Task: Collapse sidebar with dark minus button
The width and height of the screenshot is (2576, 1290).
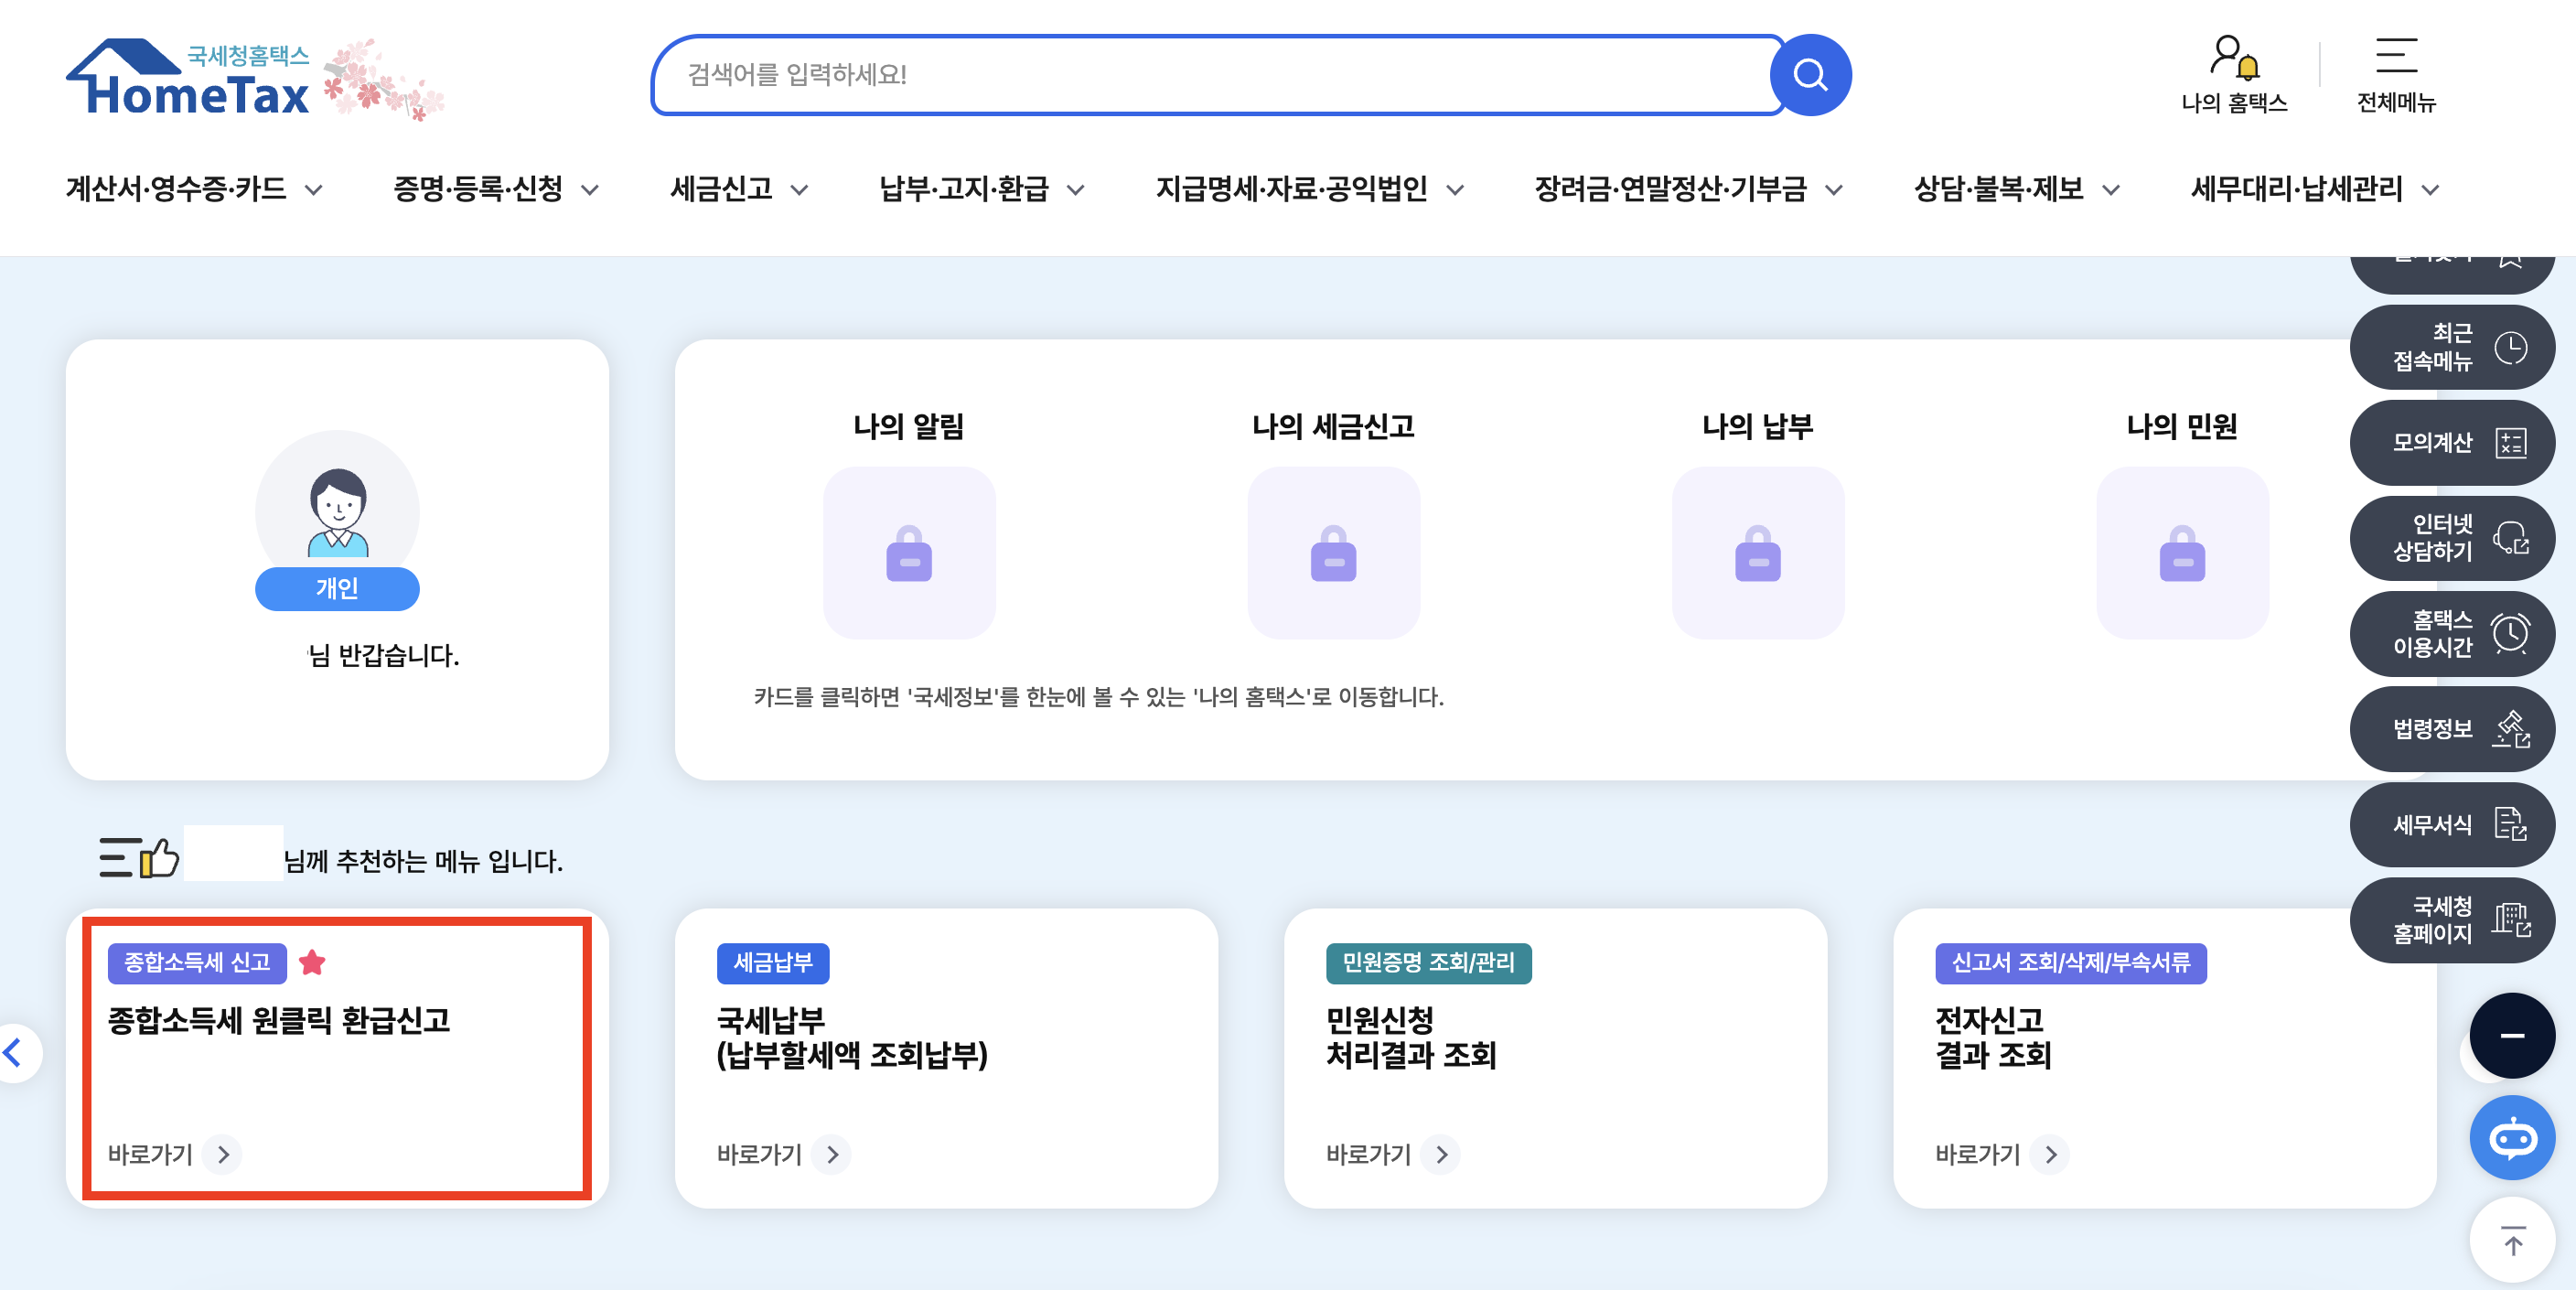Action: [x=2511, y=1036]
